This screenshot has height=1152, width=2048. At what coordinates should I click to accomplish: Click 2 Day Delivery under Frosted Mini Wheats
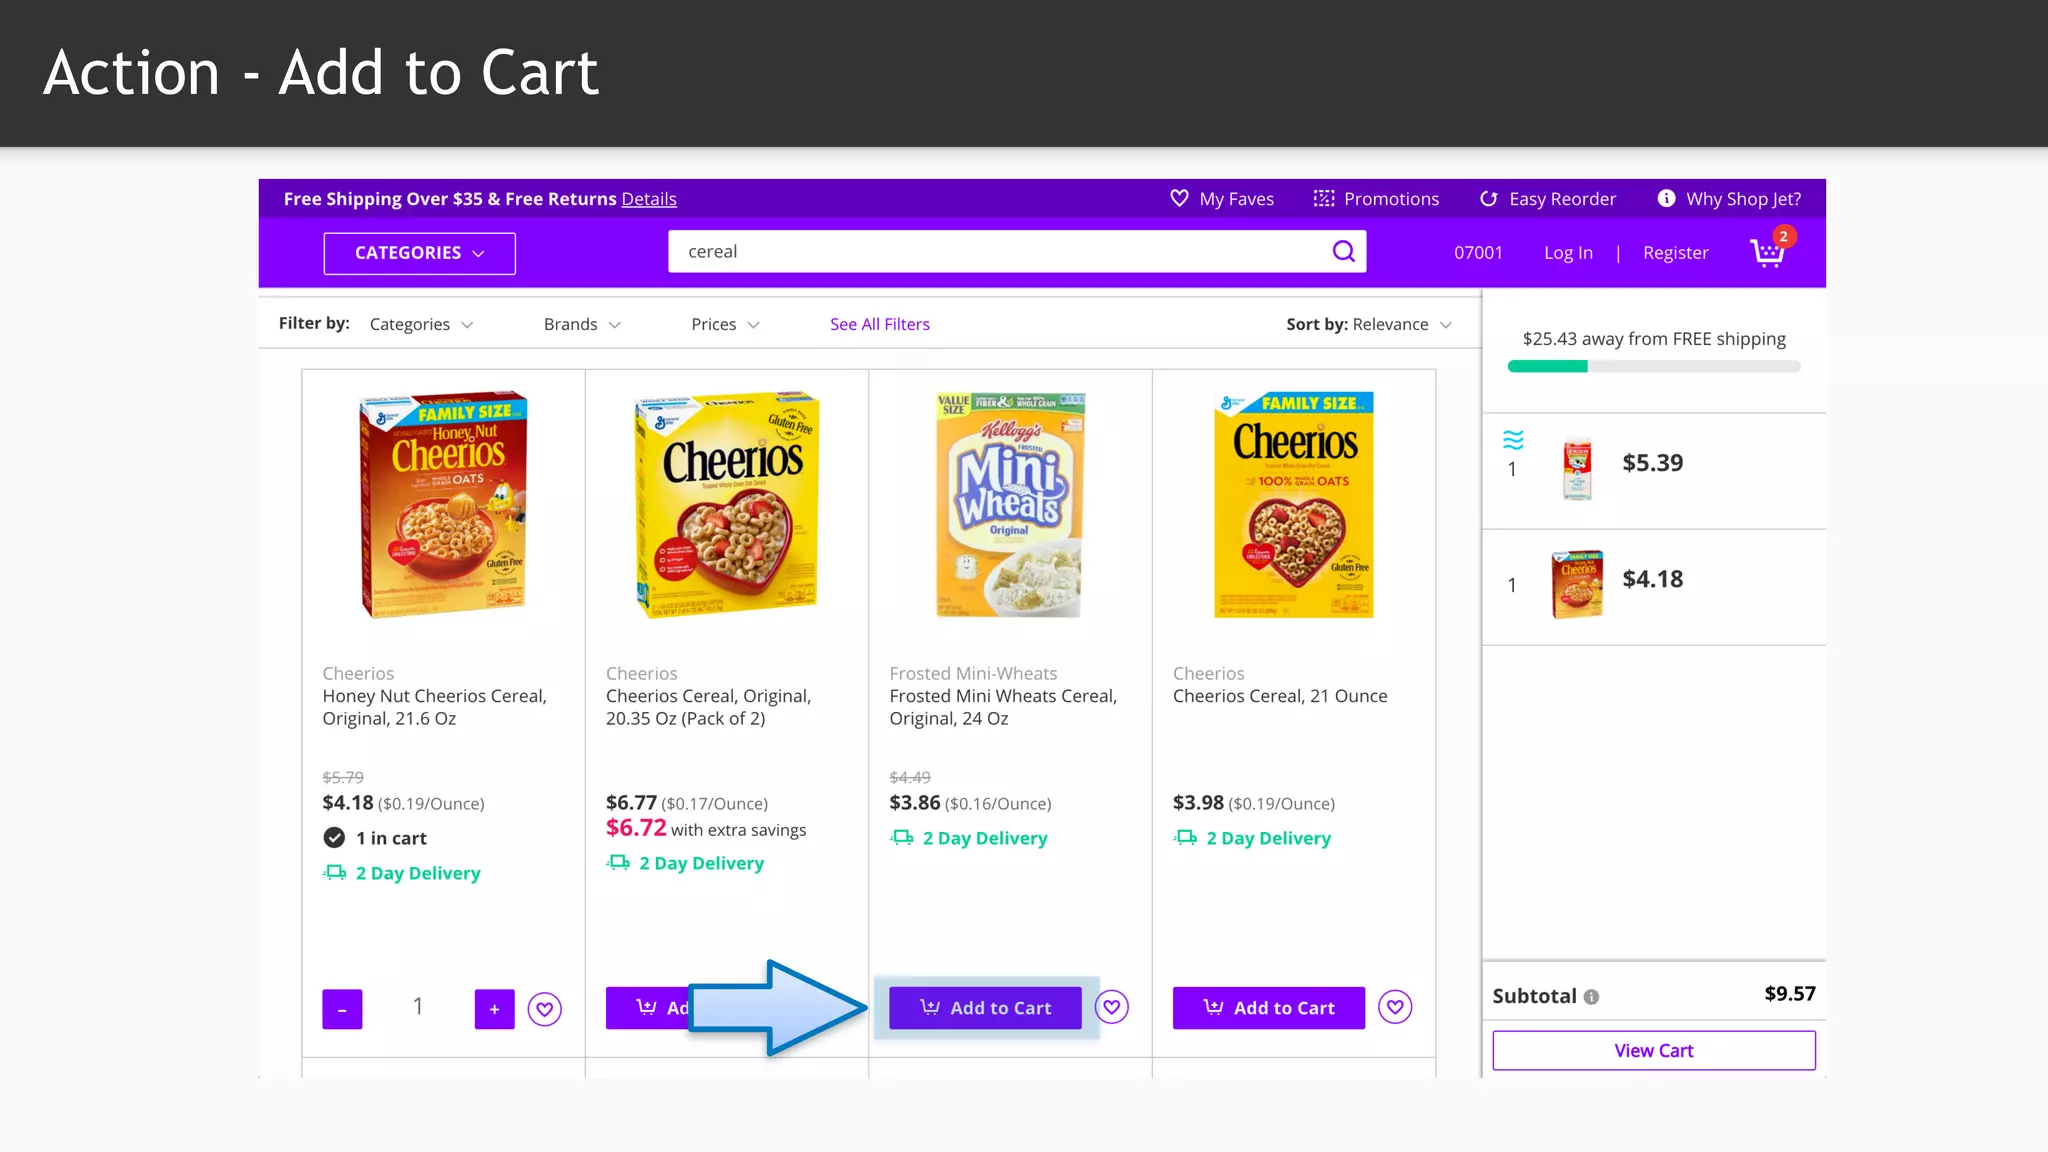[x=969, y=838]
